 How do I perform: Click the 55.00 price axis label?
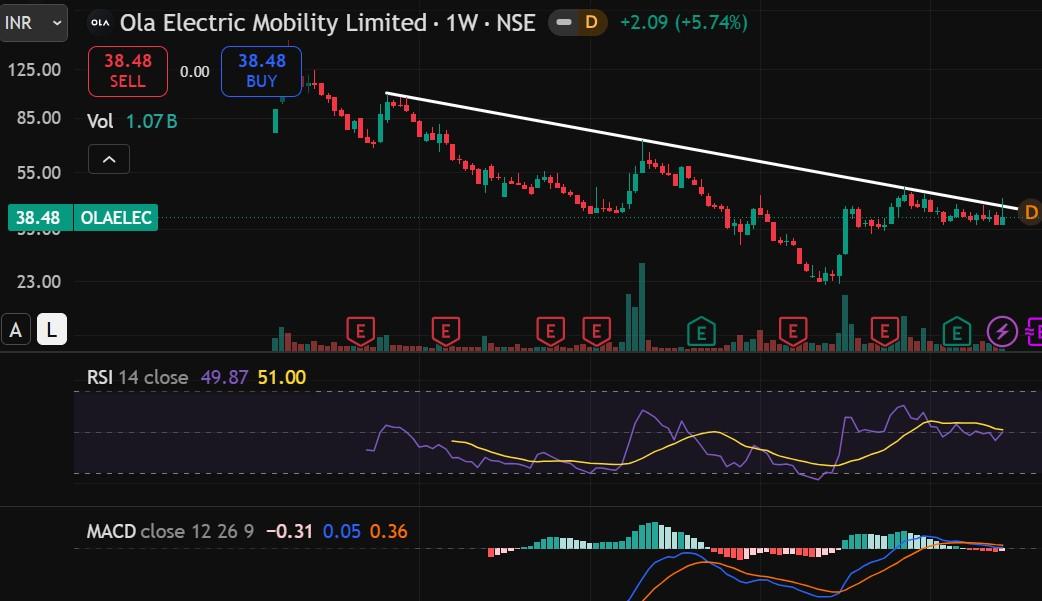(x=39, y=173)
